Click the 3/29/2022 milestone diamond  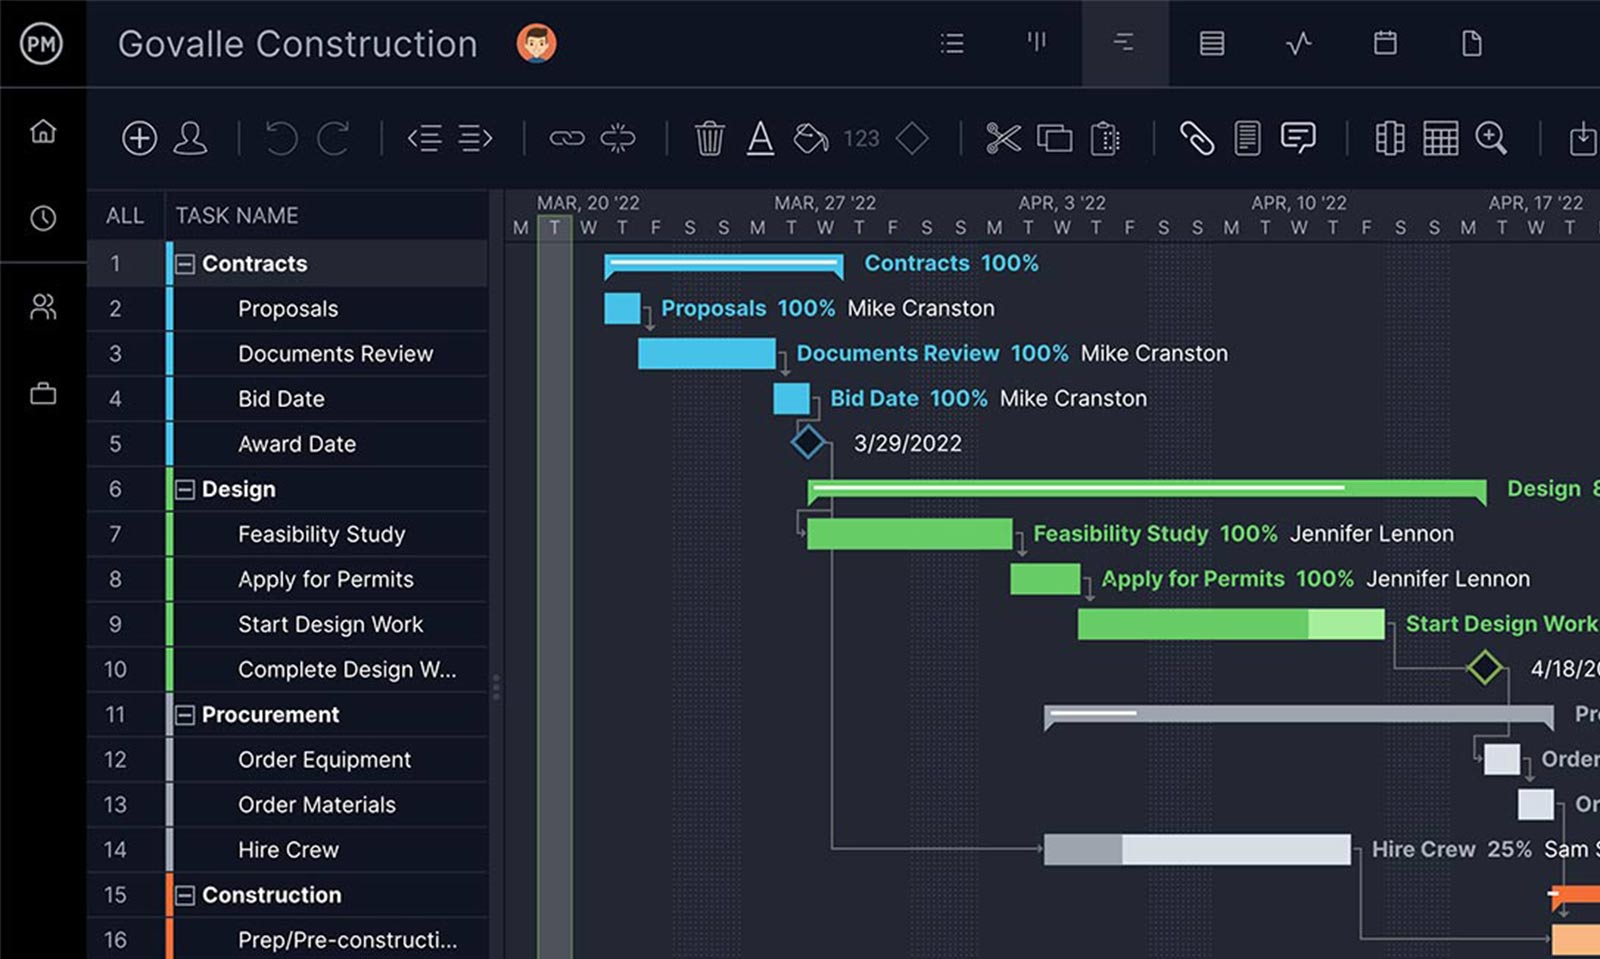[807, 442]
